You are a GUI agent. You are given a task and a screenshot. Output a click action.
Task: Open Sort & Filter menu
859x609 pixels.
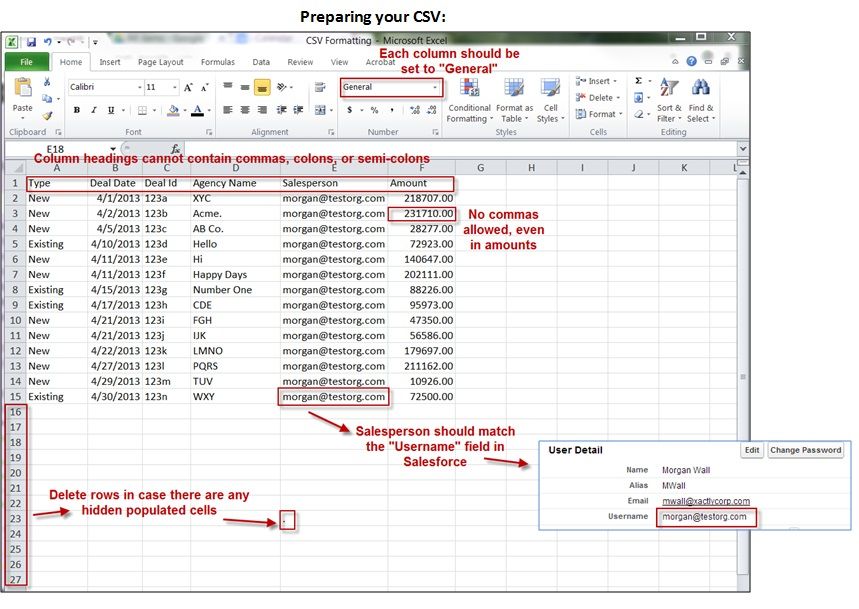pyautogui.click(x=669, y=100)
